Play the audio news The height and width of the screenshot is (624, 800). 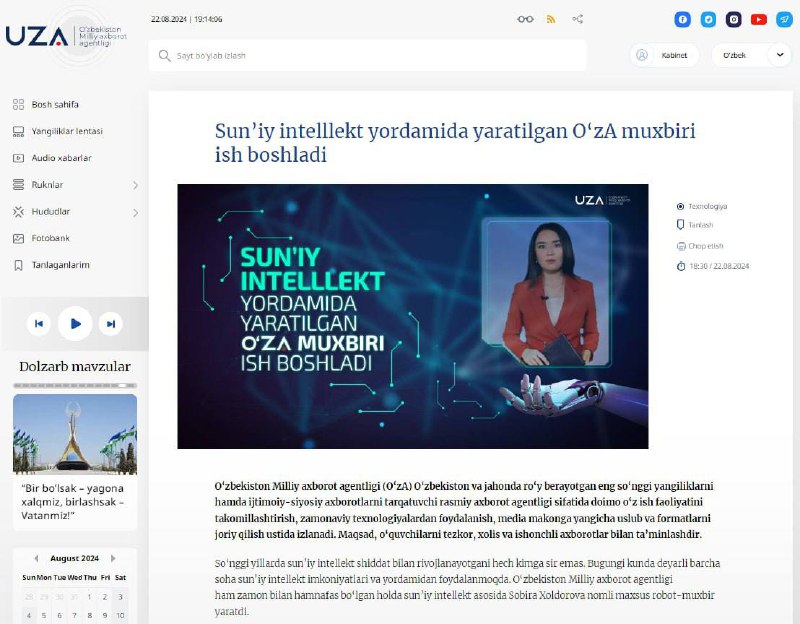[75, 323]
